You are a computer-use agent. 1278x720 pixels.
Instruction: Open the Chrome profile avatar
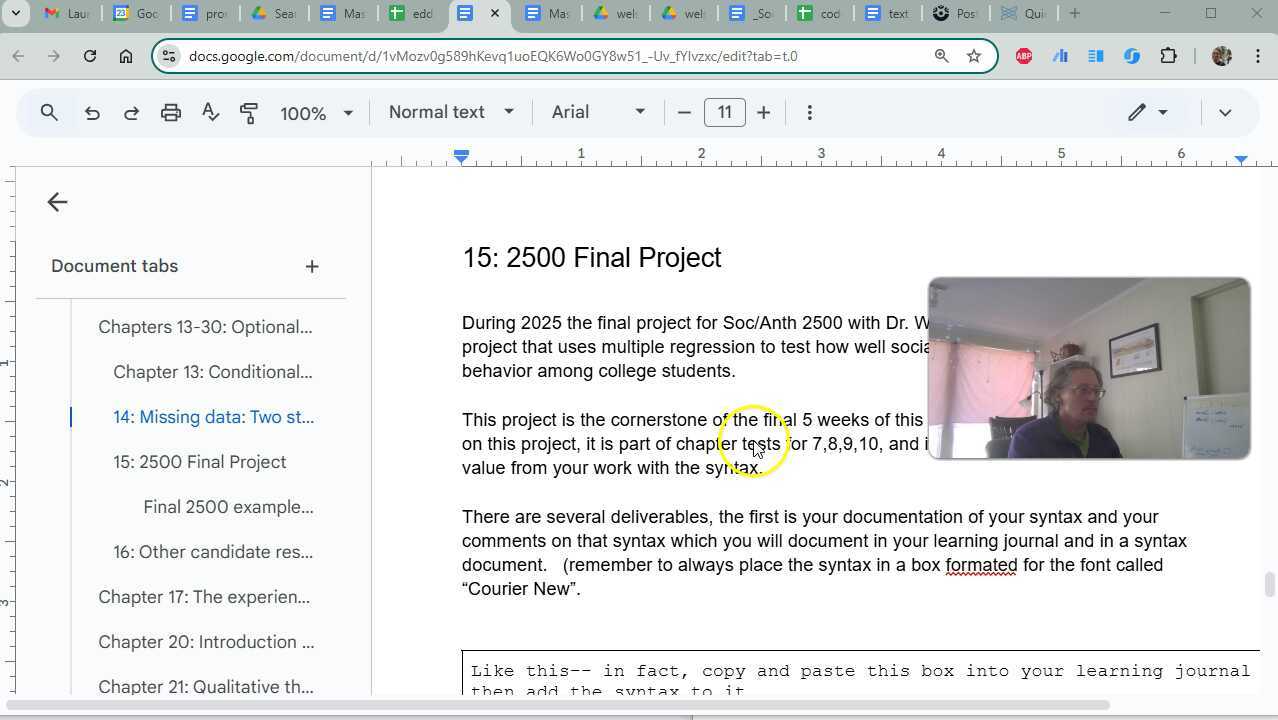click(1221, 56)
